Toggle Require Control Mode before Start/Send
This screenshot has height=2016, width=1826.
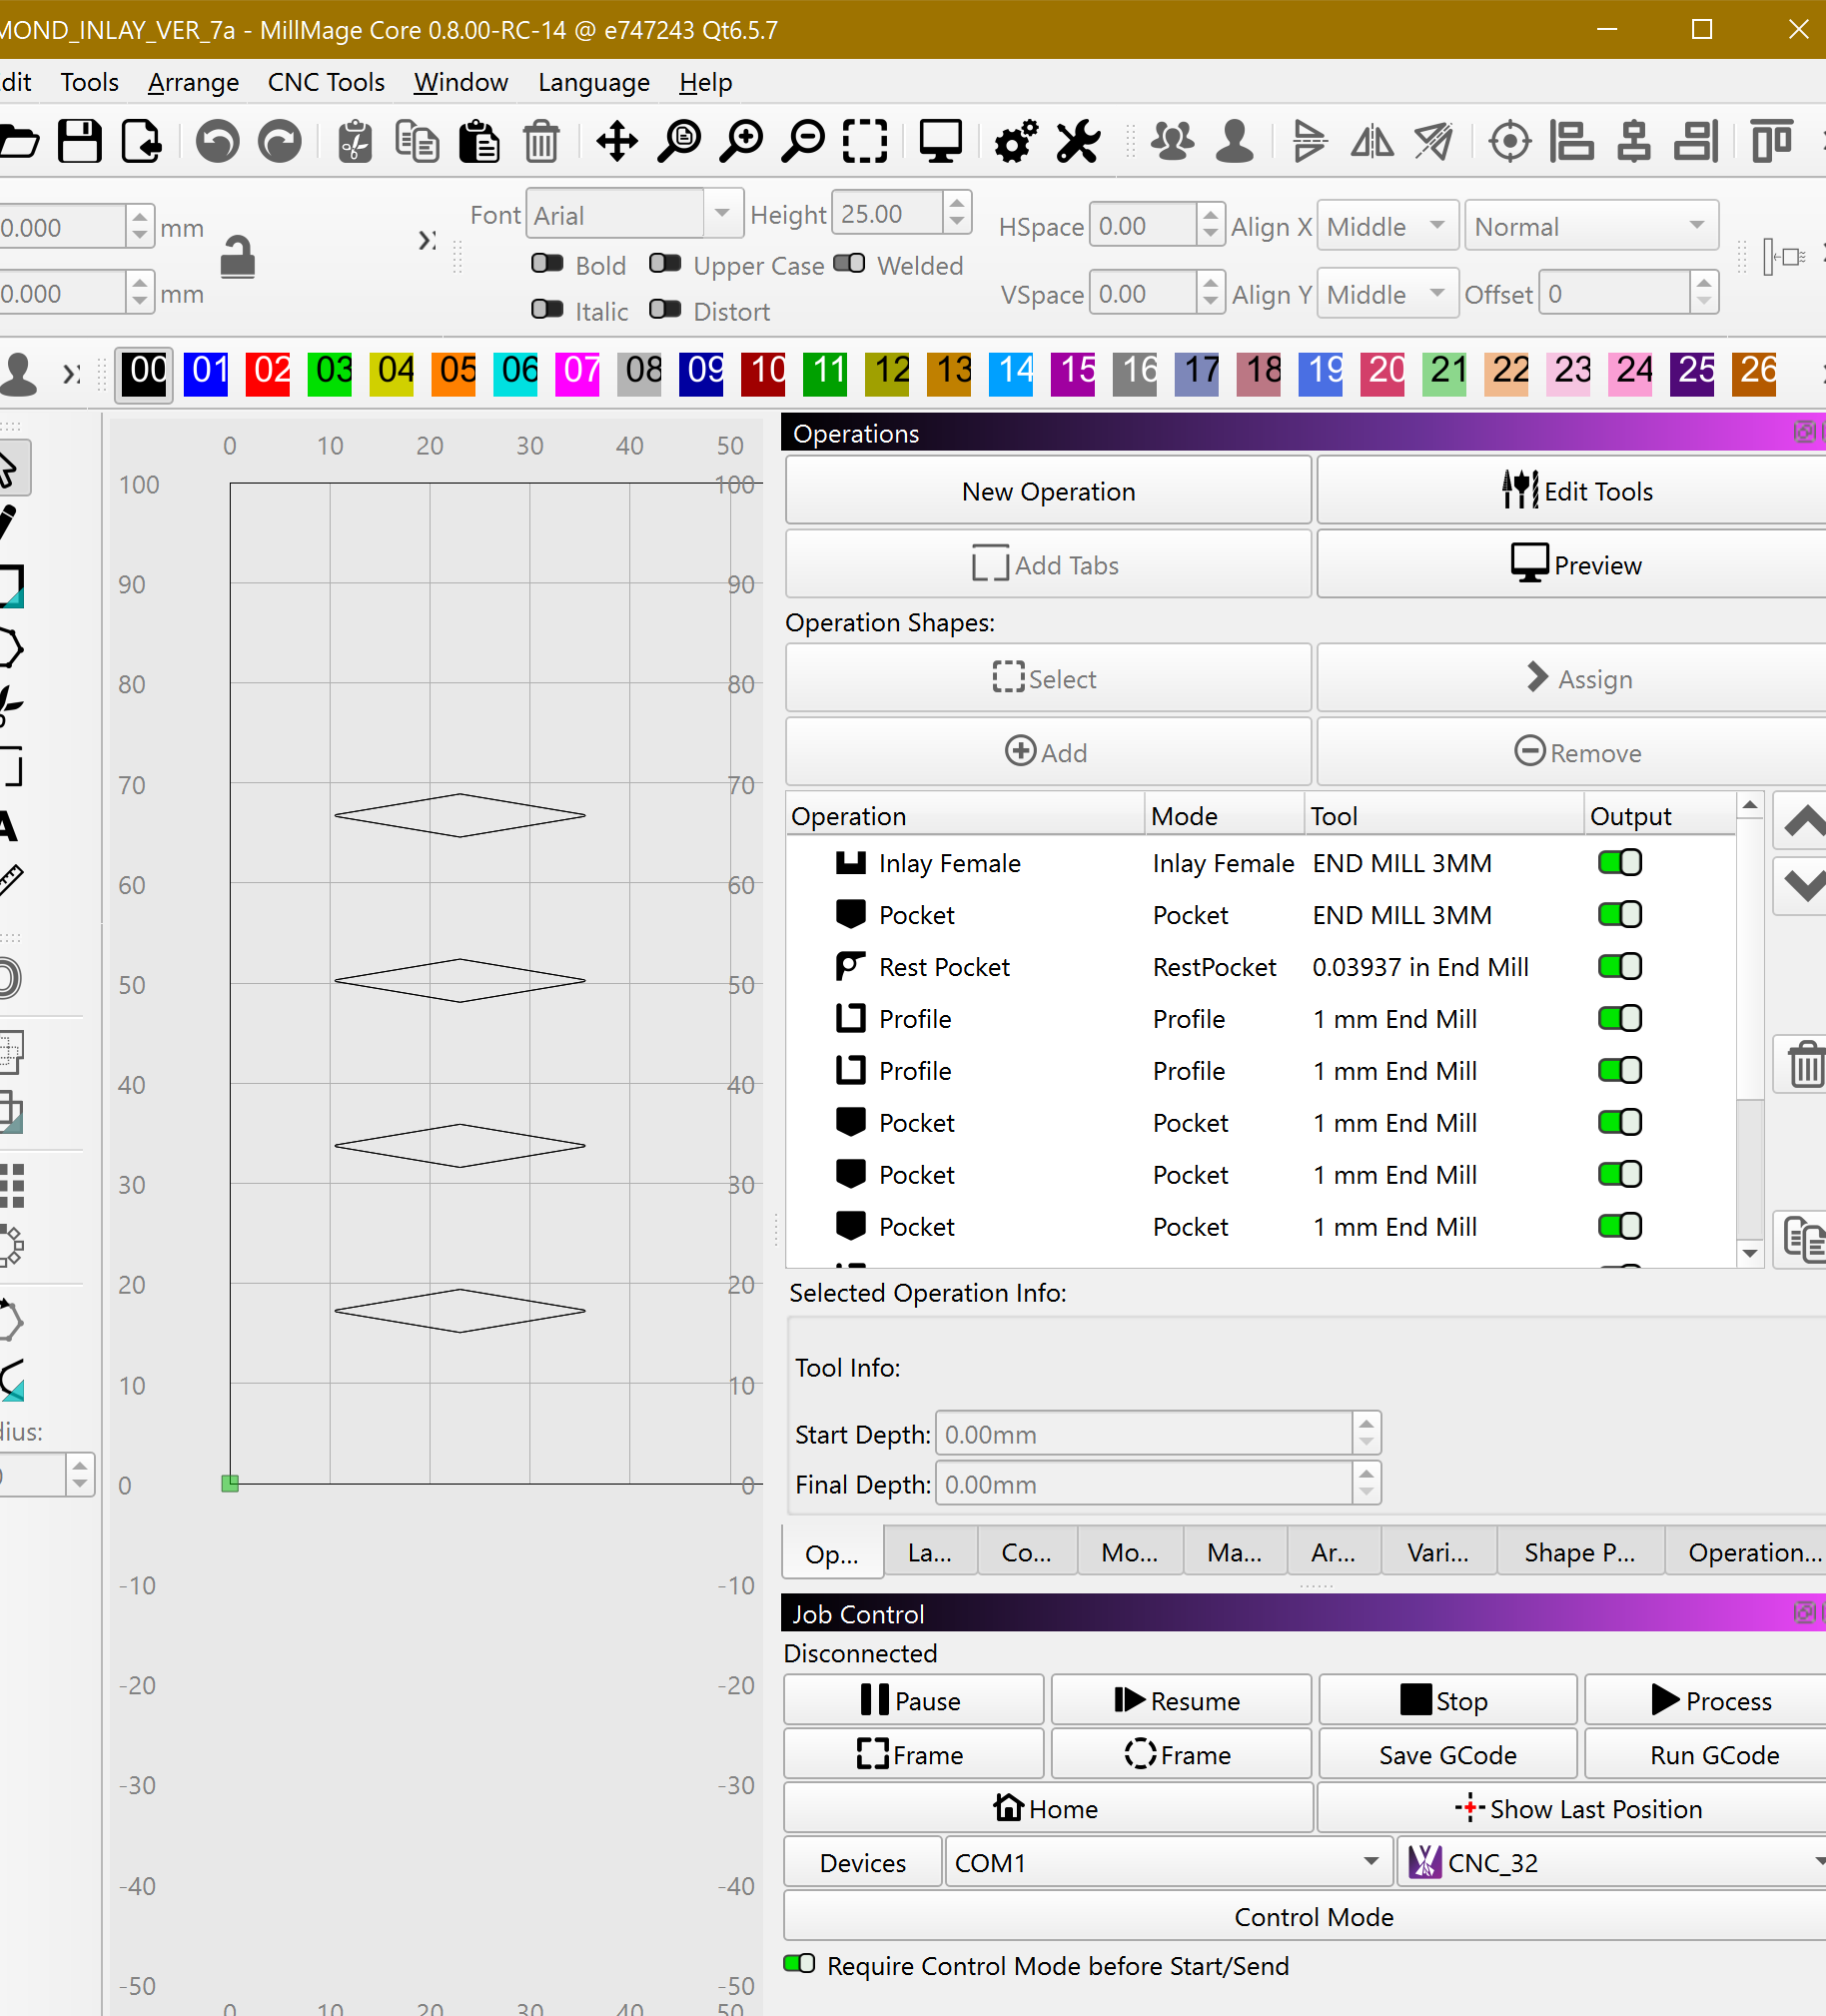[x=800, y=1964]
